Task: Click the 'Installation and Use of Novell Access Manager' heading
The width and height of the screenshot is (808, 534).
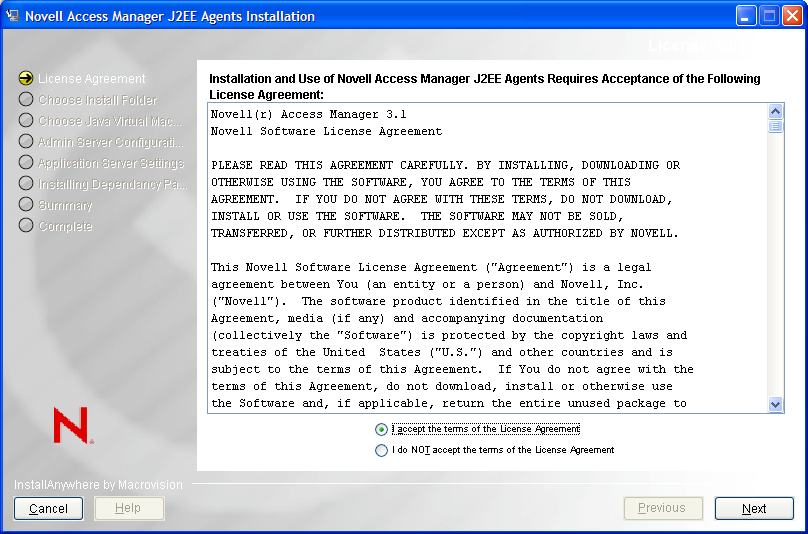Action: coord(484,87)
